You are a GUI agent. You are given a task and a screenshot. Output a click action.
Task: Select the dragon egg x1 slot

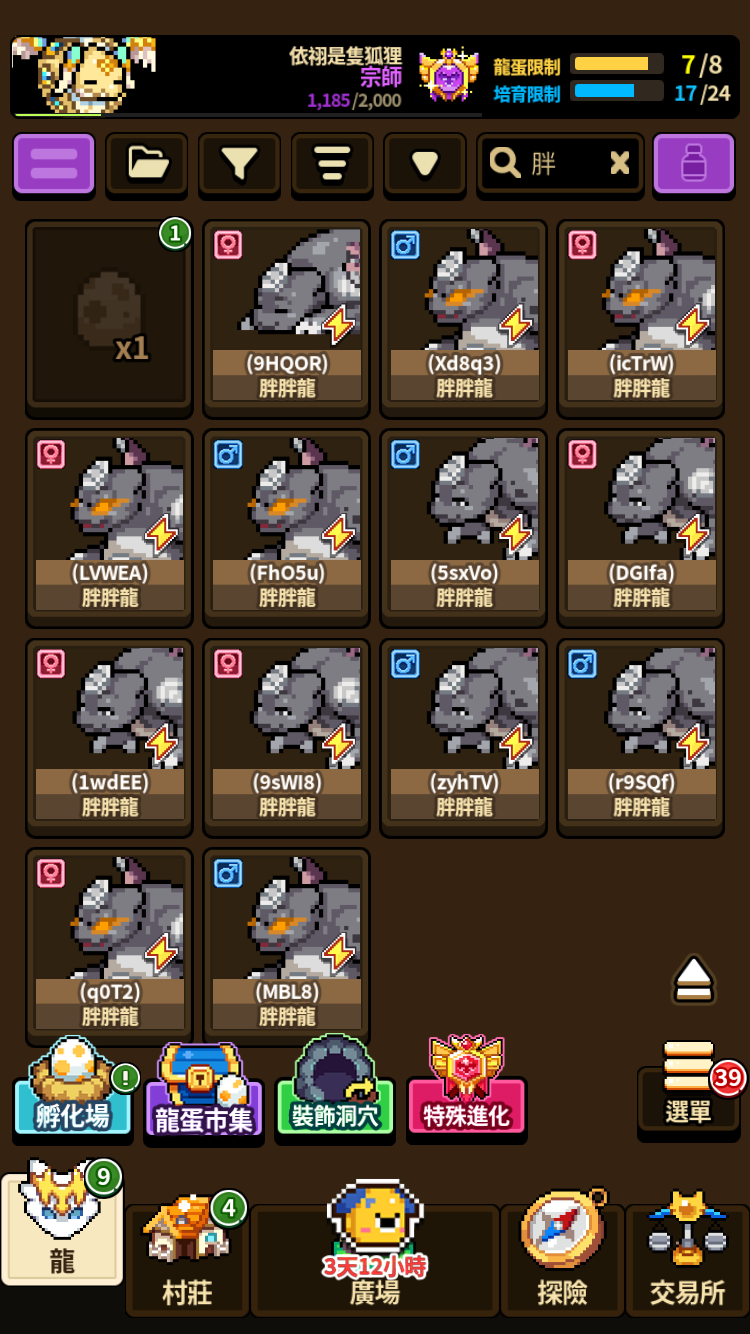pos(109,318)
